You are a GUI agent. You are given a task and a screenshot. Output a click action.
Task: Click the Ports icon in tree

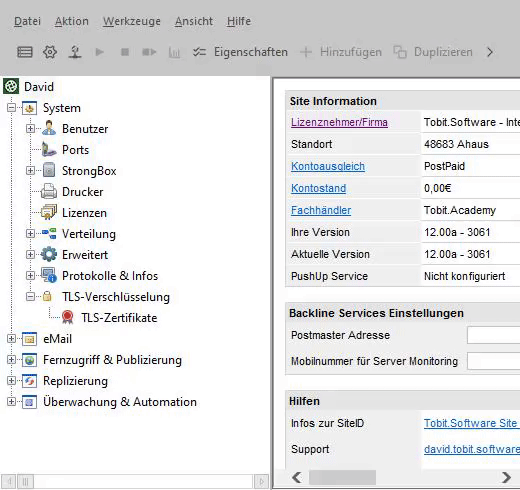pos(49,149)
